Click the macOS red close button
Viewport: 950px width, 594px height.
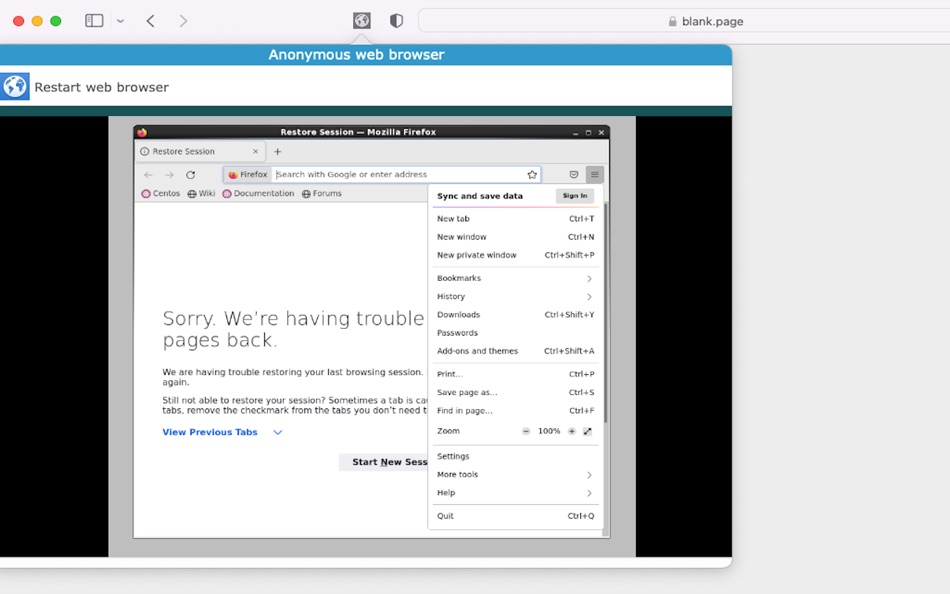(x=18, y=21)
